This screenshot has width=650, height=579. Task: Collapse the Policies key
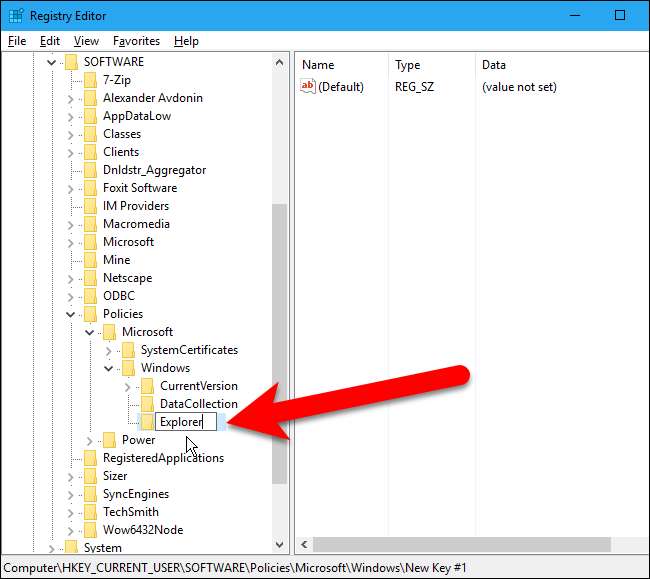[70, 314]
